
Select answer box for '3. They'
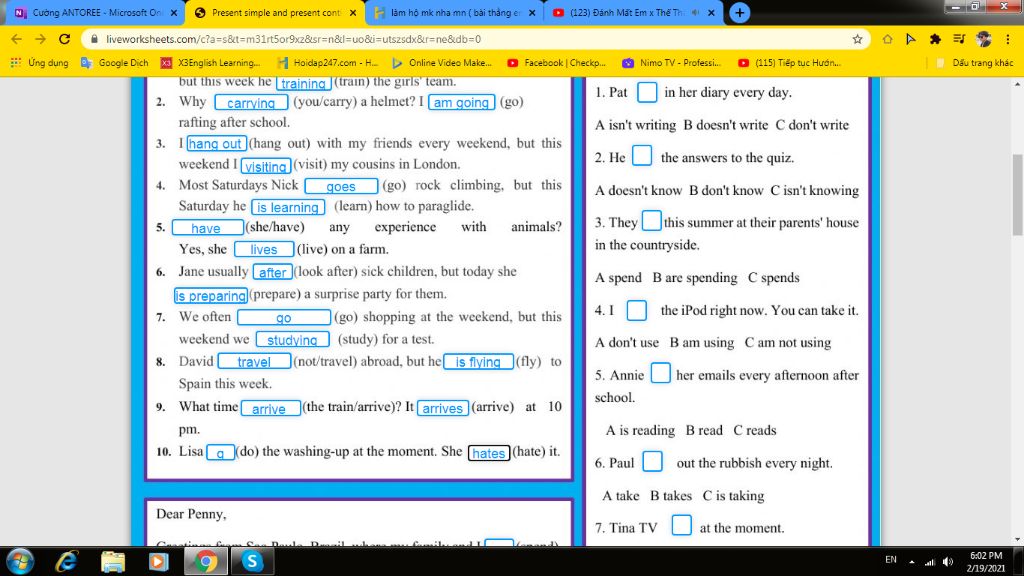pos(651,220)
